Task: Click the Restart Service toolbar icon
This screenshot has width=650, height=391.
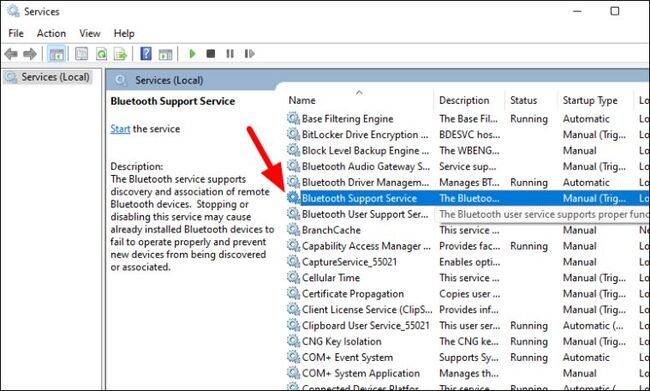Action: pos(249,53)
